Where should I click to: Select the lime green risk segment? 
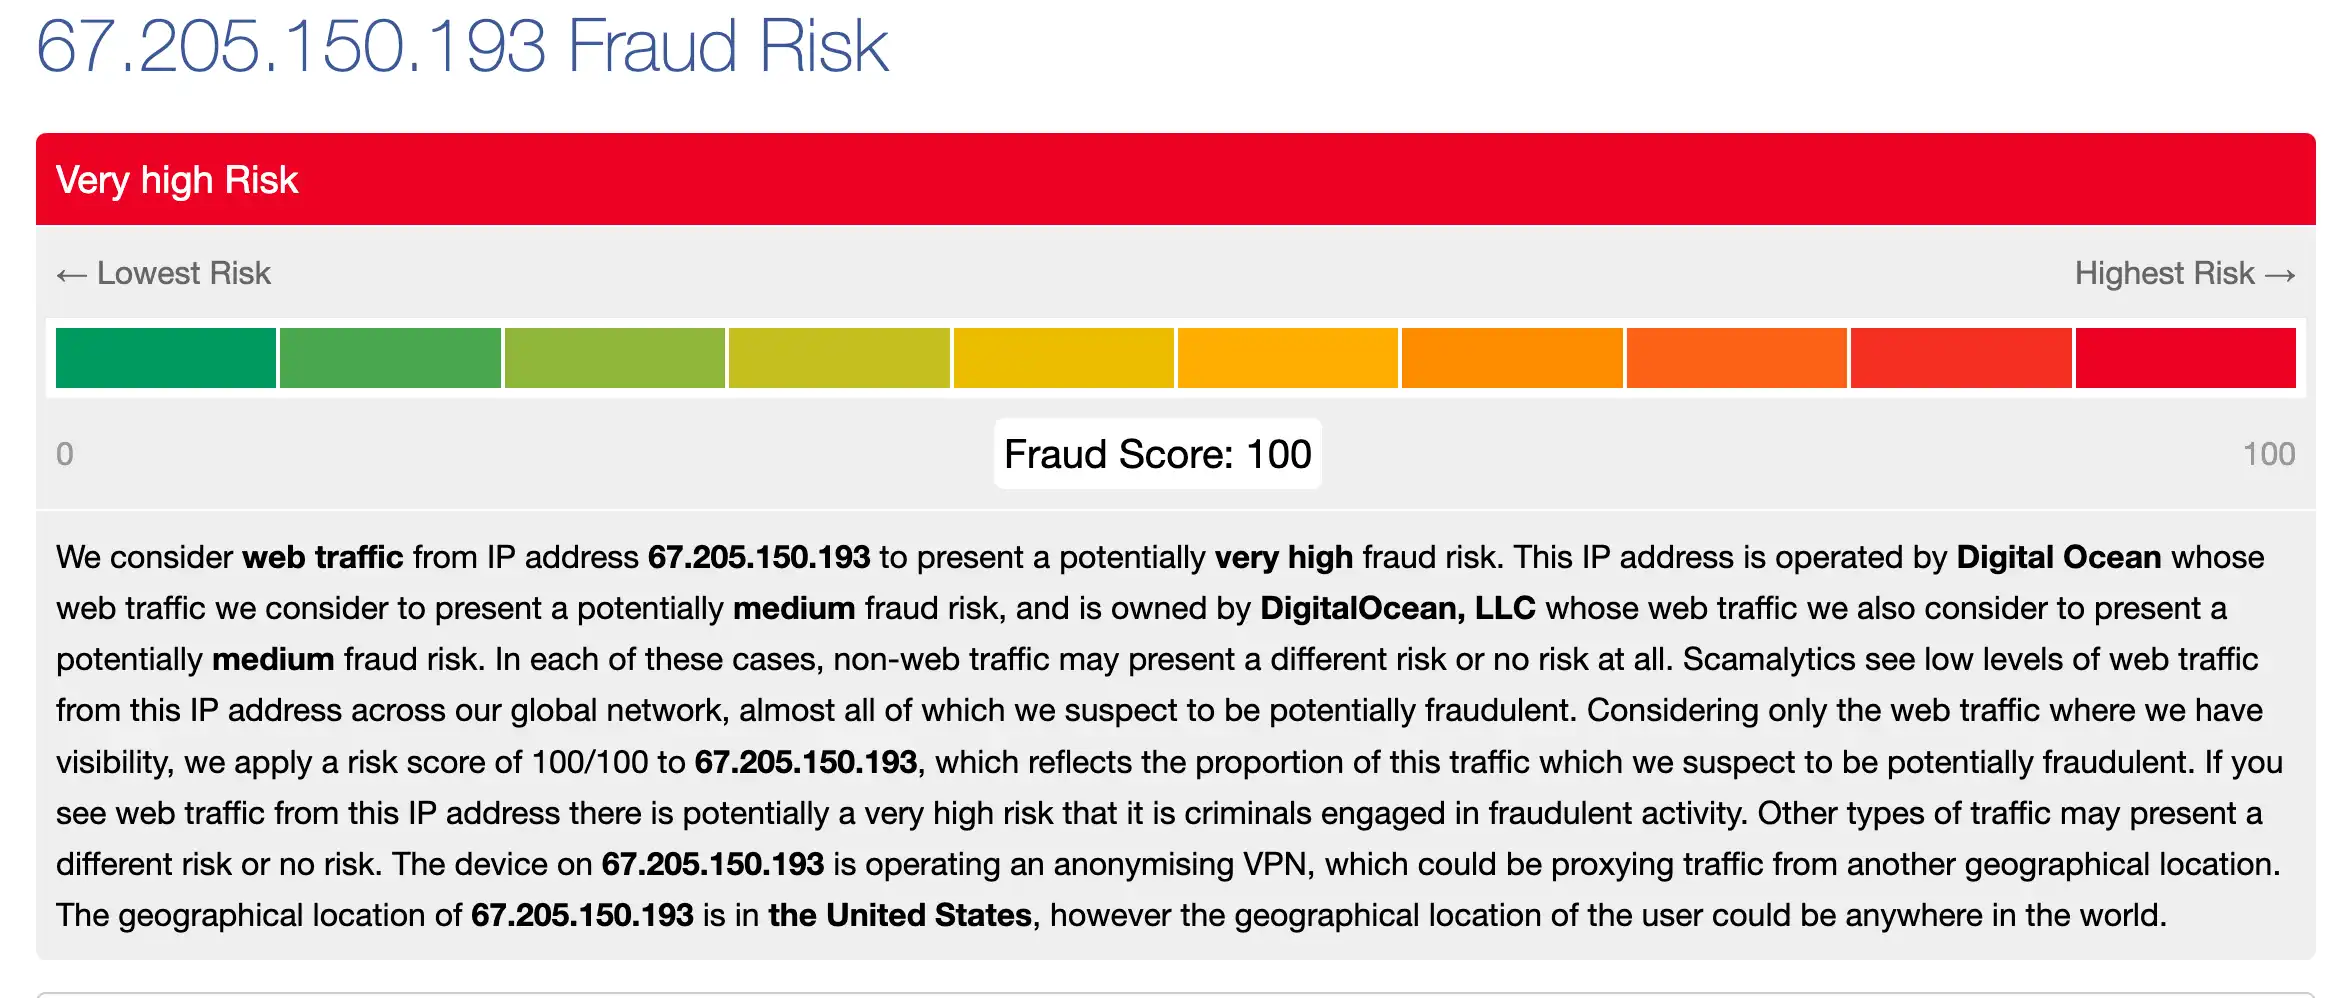point(615,358)
